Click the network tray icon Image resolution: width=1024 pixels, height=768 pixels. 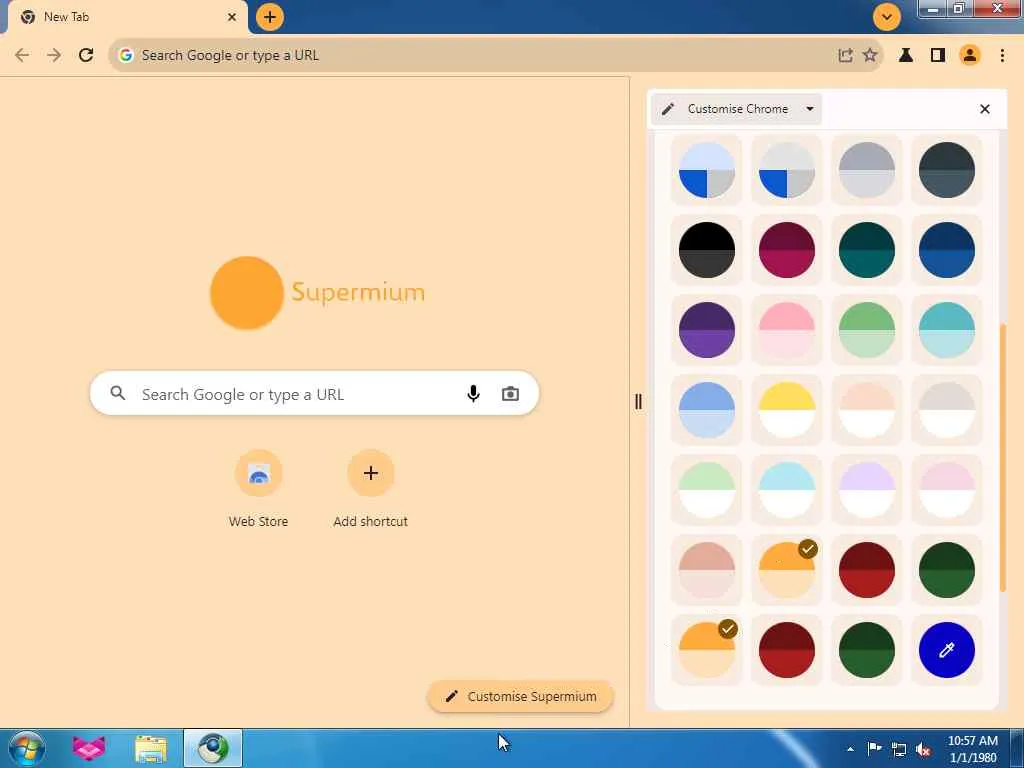899,750
